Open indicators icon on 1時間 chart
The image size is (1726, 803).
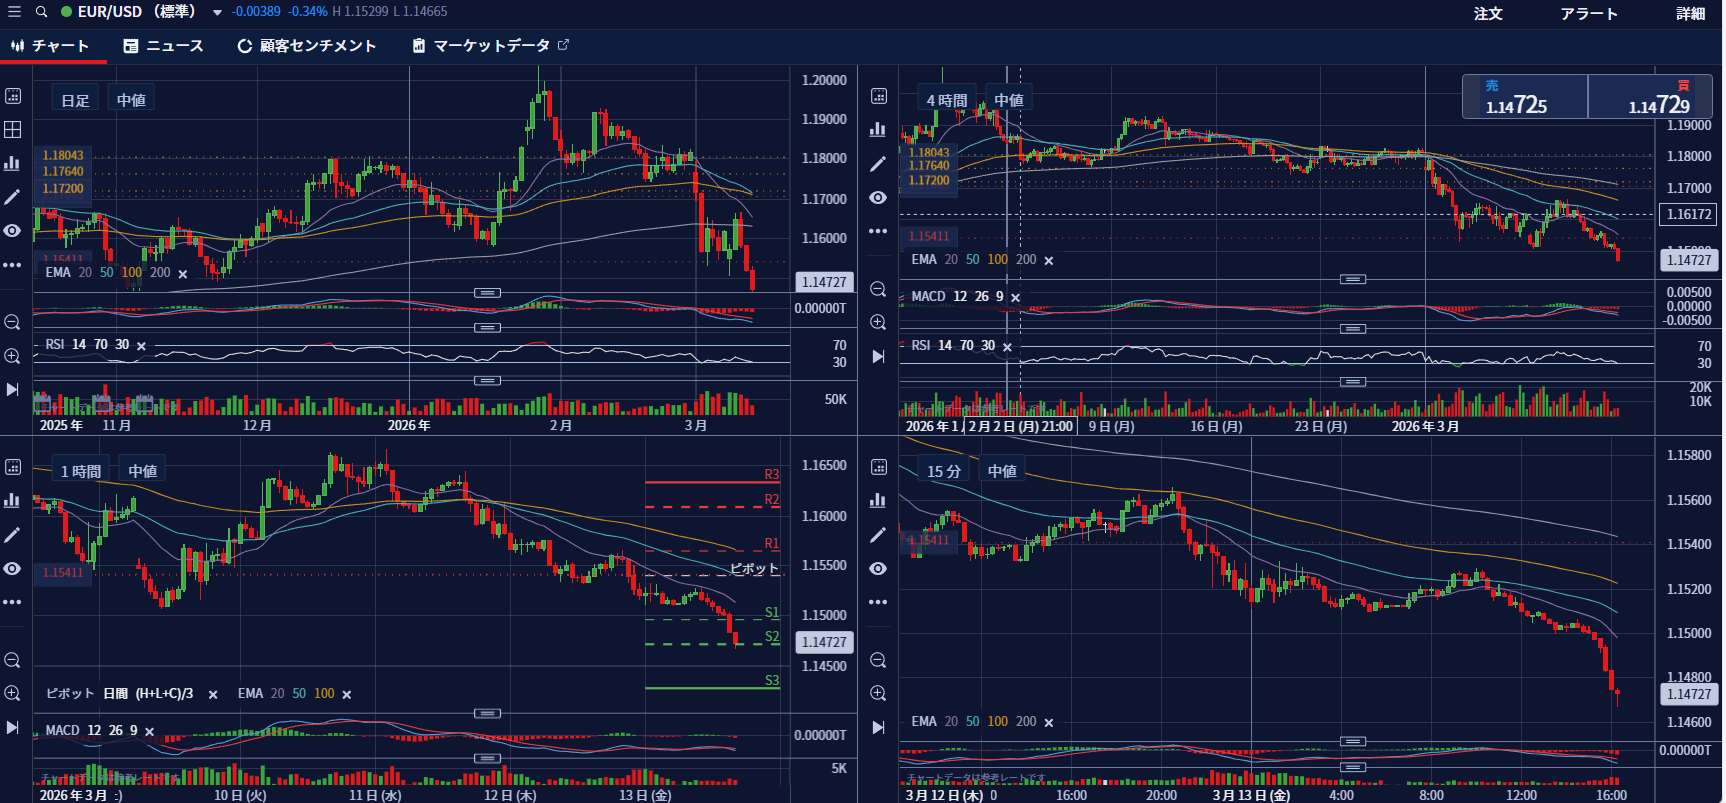coord(13,501)
